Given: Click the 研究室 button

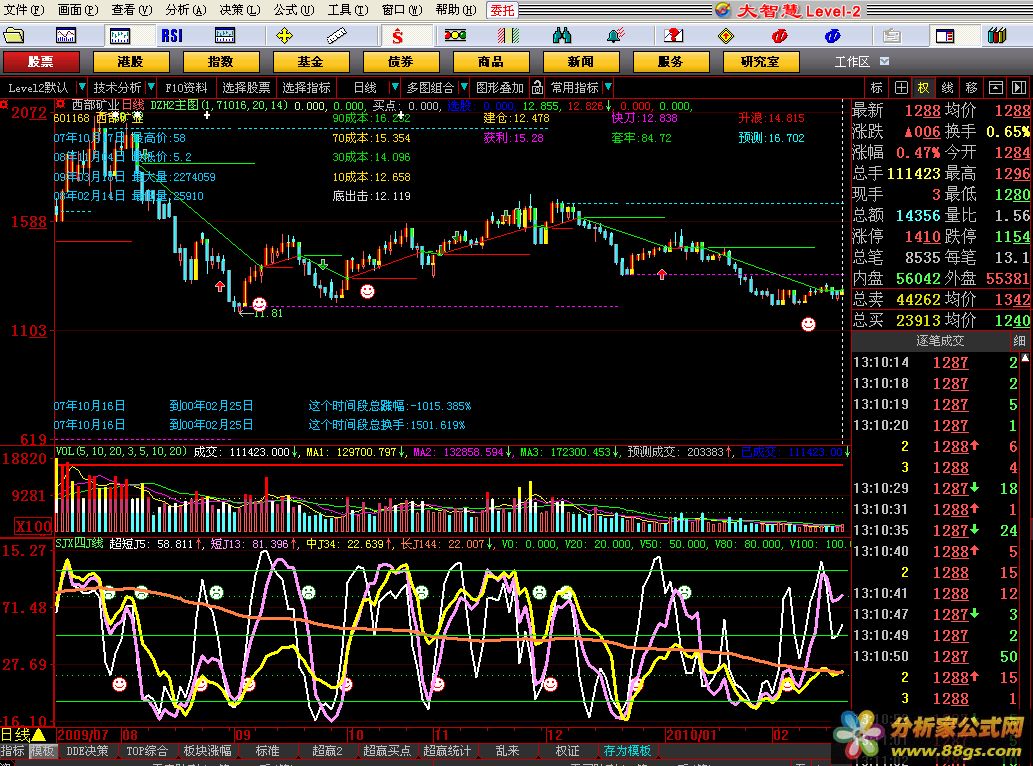Looking at the screenshot, I should tap(760, 61).
